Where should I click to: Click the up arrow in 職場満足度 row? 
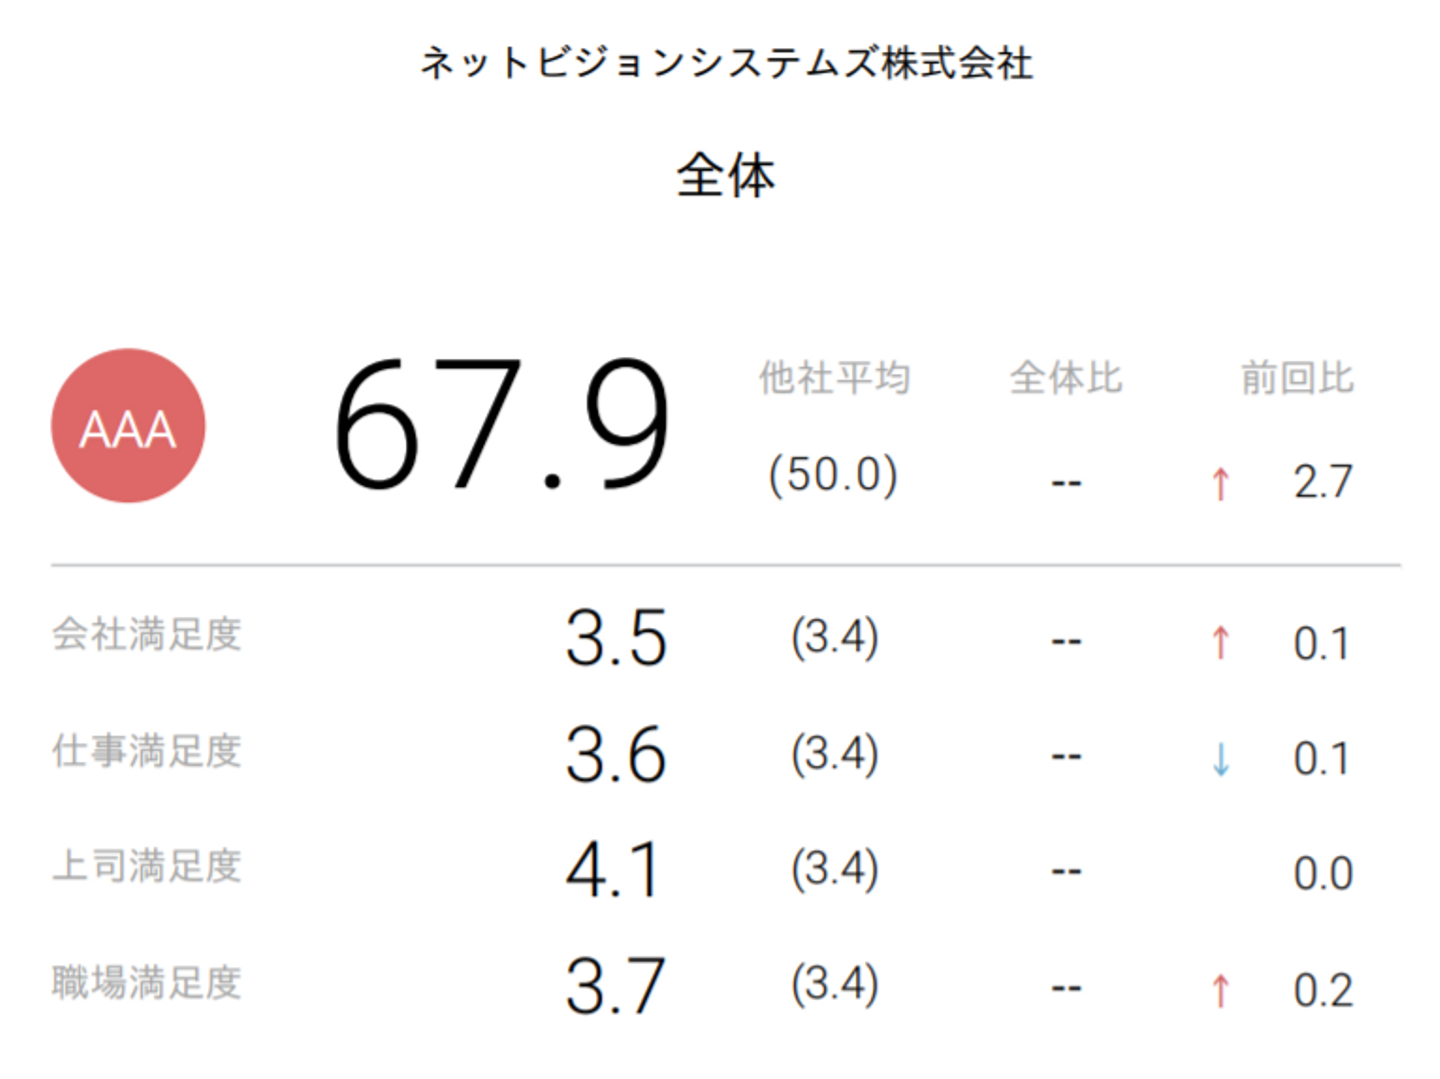(x=1220, y=990)
